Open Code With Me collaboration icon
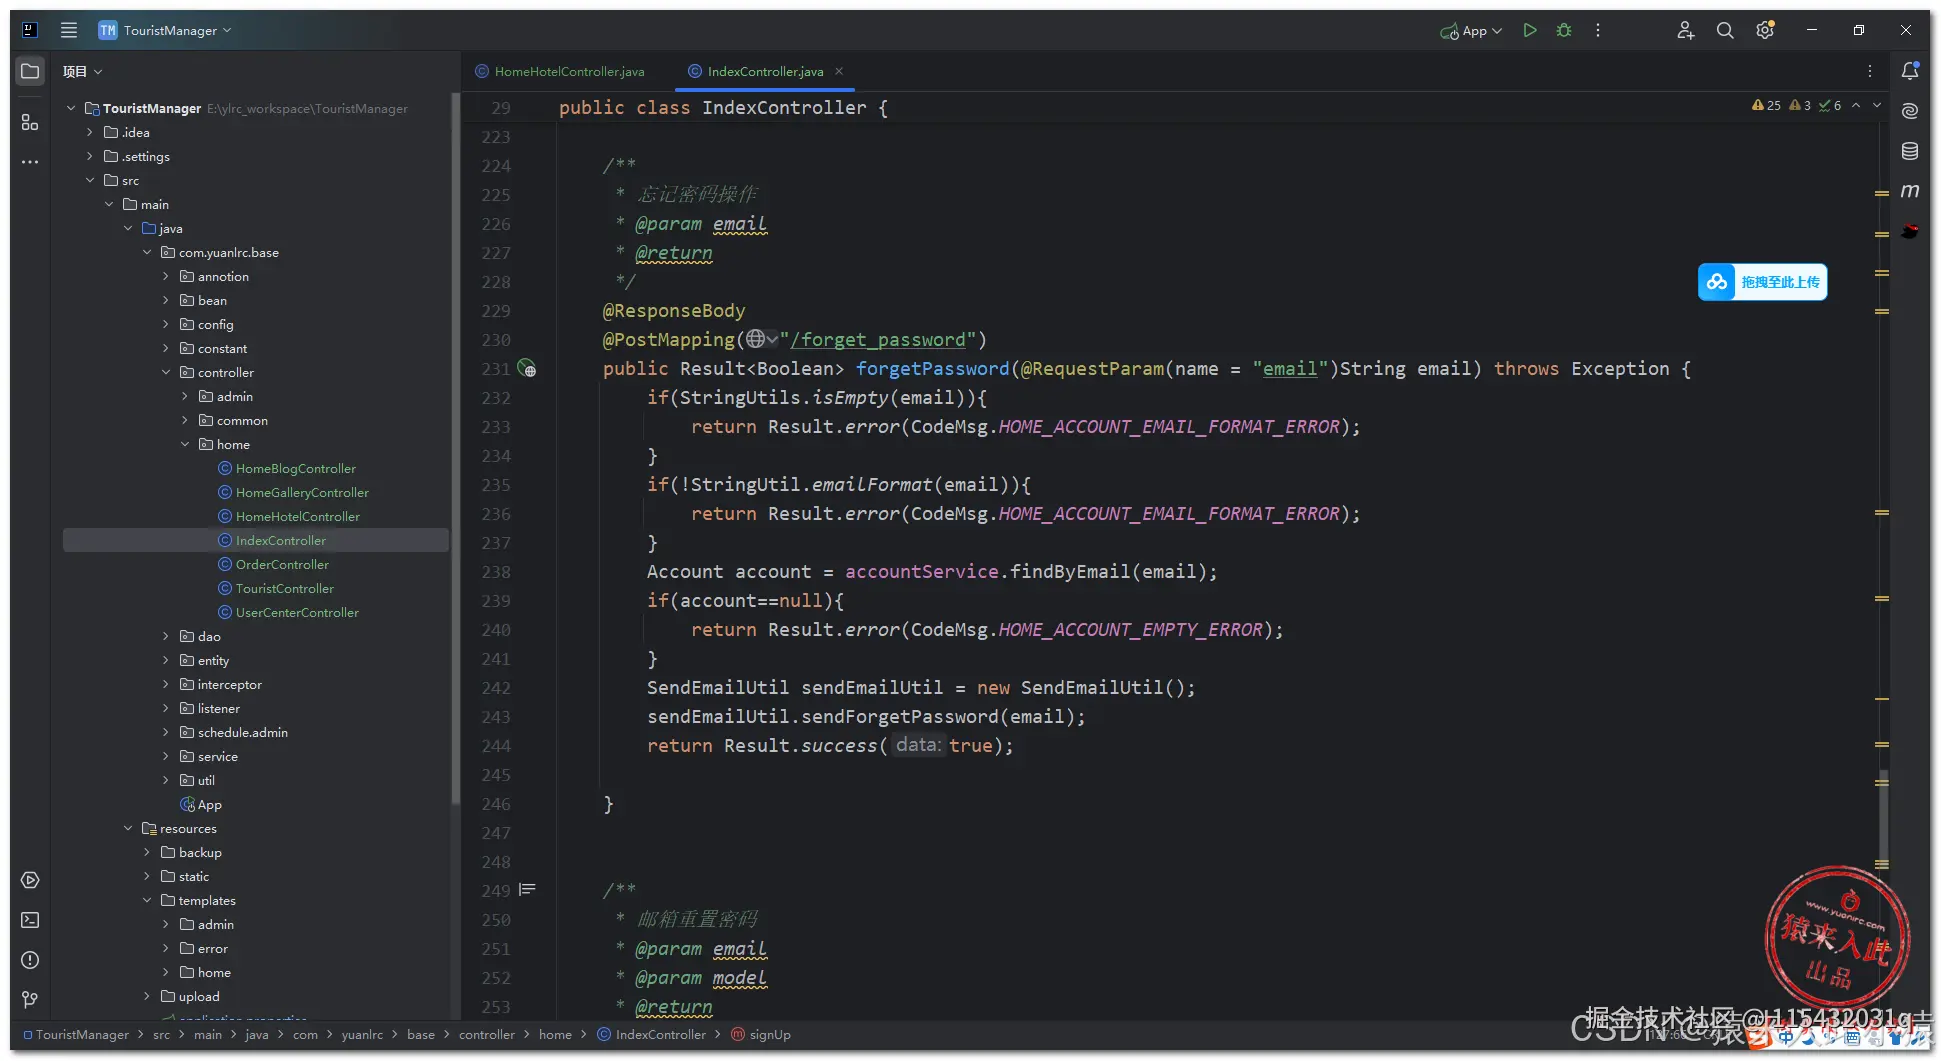The image size is (1941, 1061). [1685, 30]
